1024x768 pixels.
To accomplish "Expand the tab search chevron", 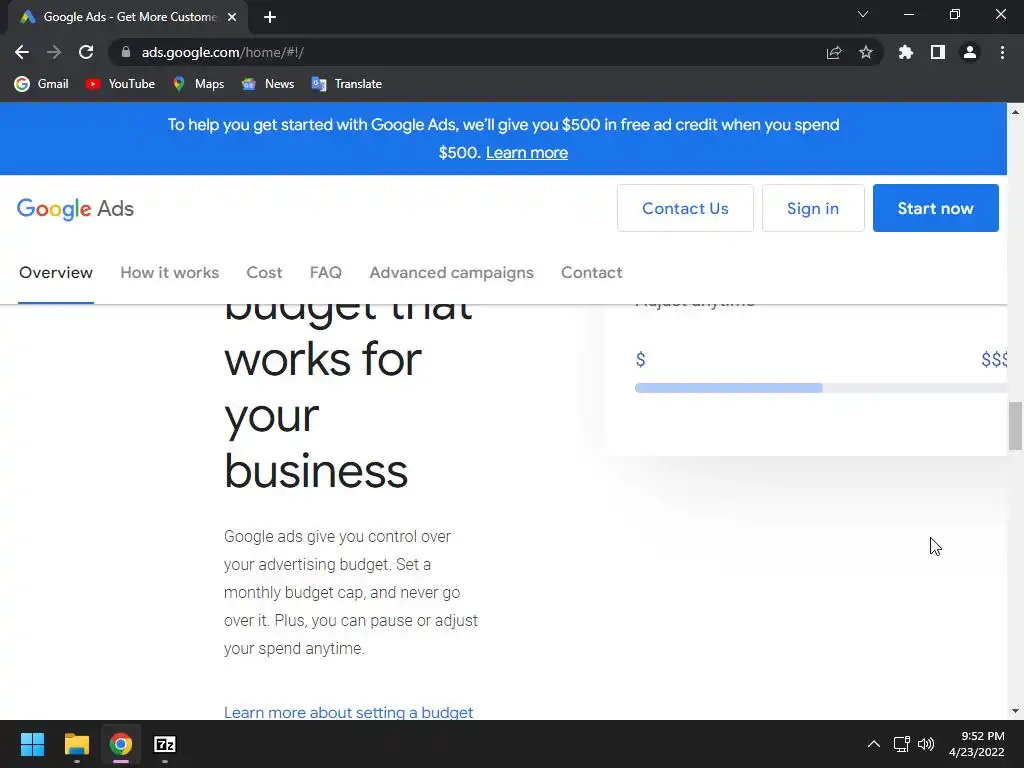I will pos(863,14).
